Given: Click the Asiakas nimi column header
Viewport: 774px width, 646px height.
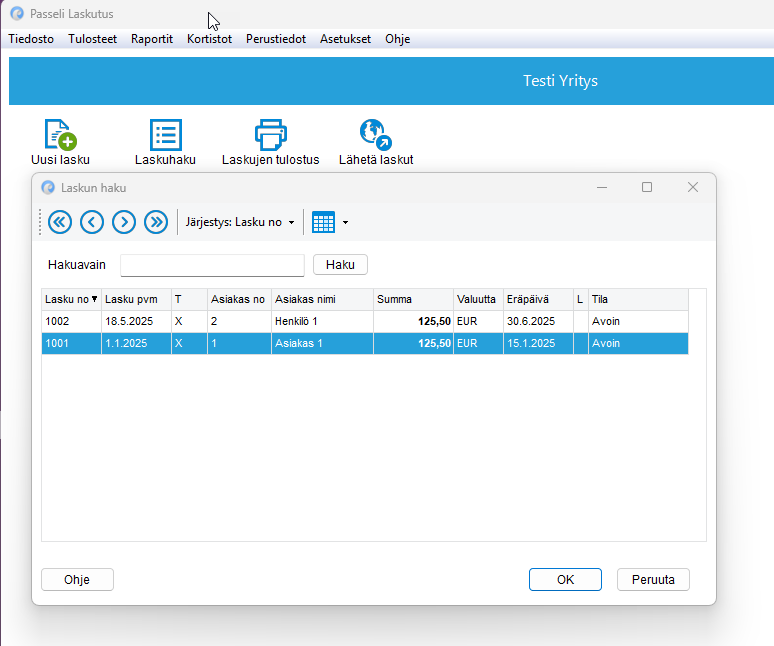Looking at the screenshot, I should (322, 299).
